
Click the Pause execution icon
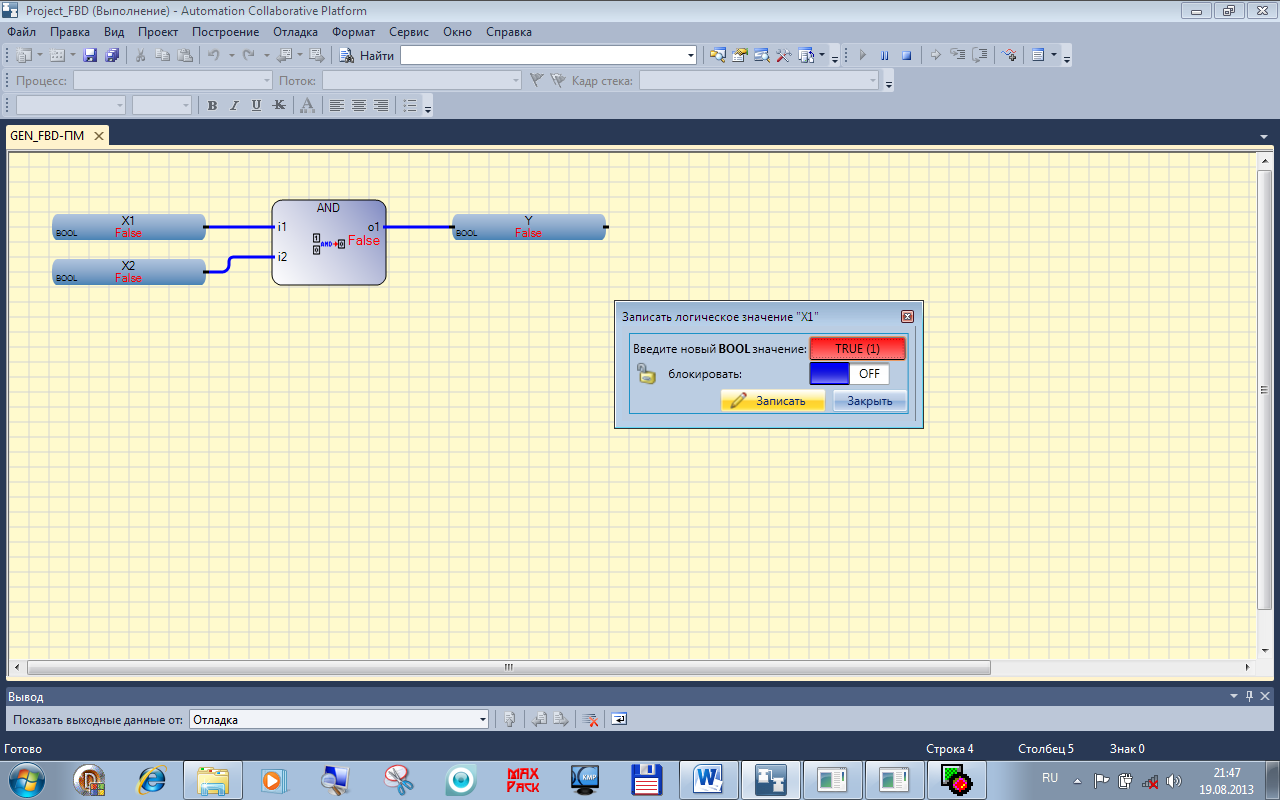tap(884, 55)
